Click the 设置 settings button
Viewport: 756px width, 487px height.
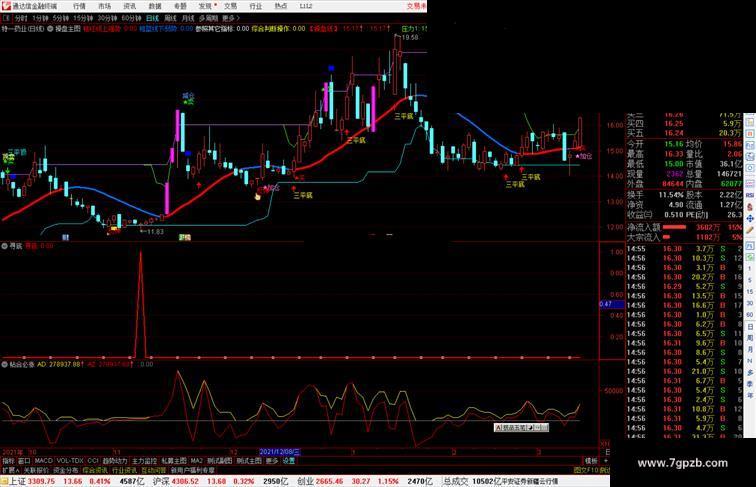pyautogui.click(x=288, y=461)
